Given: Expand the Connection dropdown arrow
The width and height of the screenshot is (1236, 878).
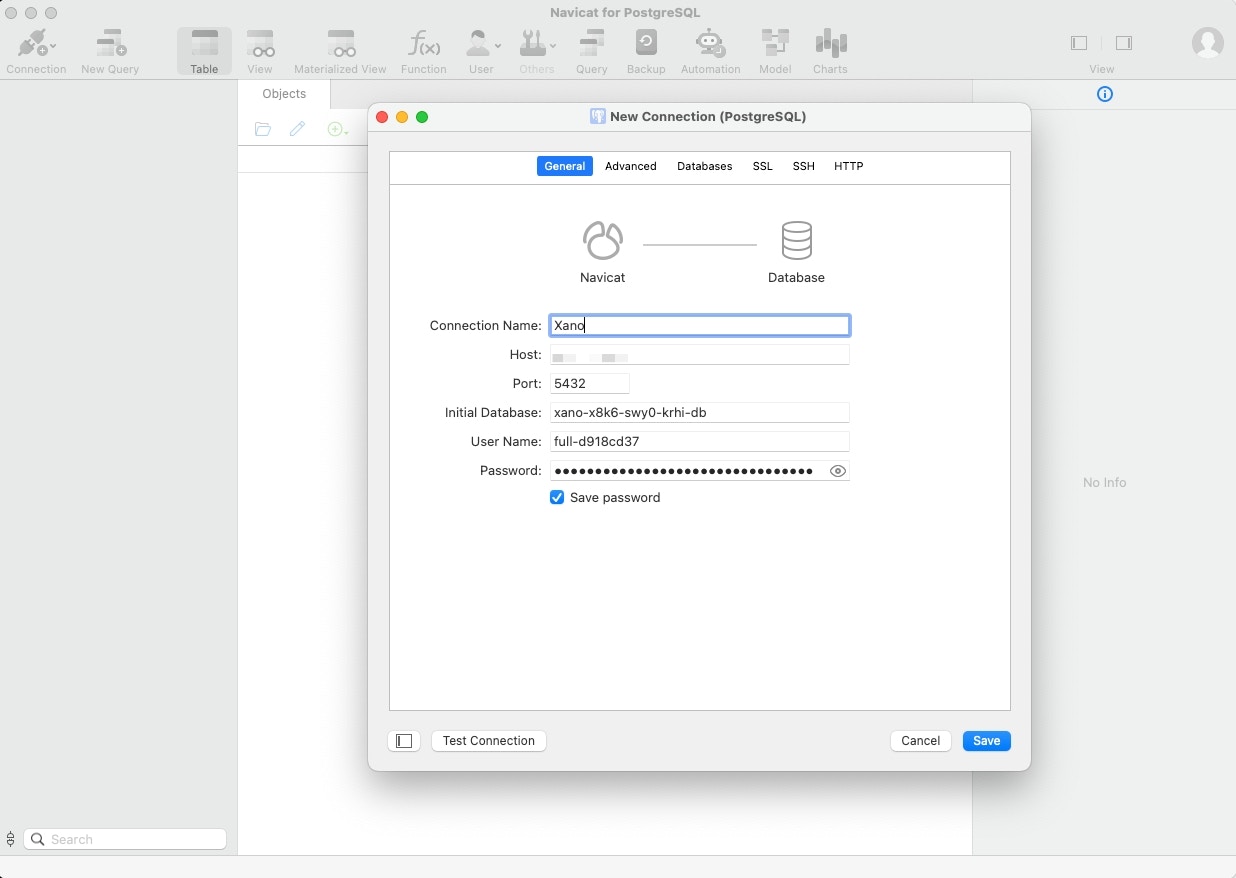Looking at the screenshot, I should click(52, 46).
